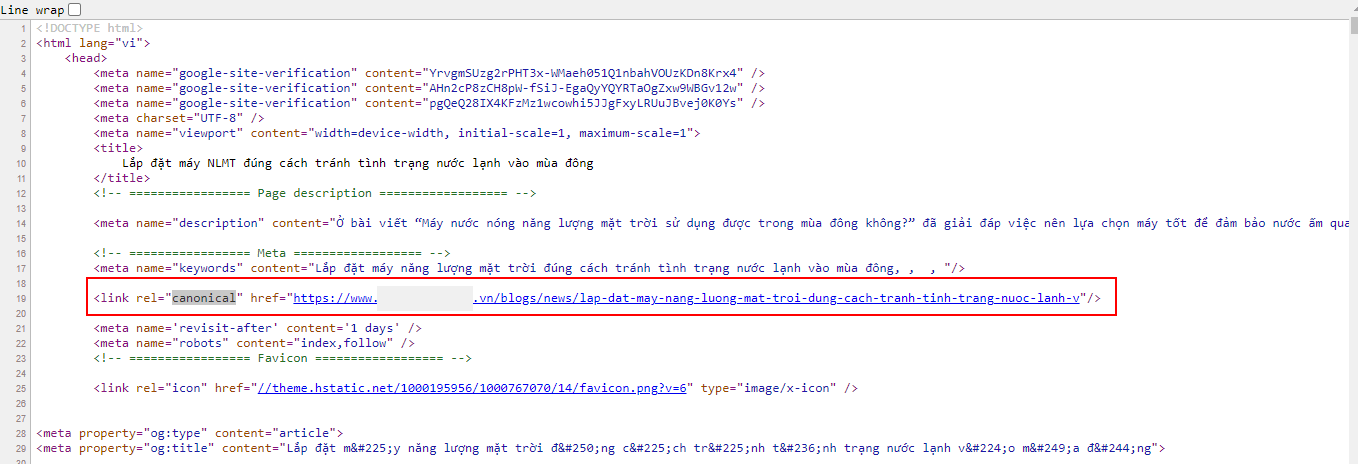Click line number 25 in gutter
The width and height of the screenshot is (1358, 464).
tap(21, 388)
